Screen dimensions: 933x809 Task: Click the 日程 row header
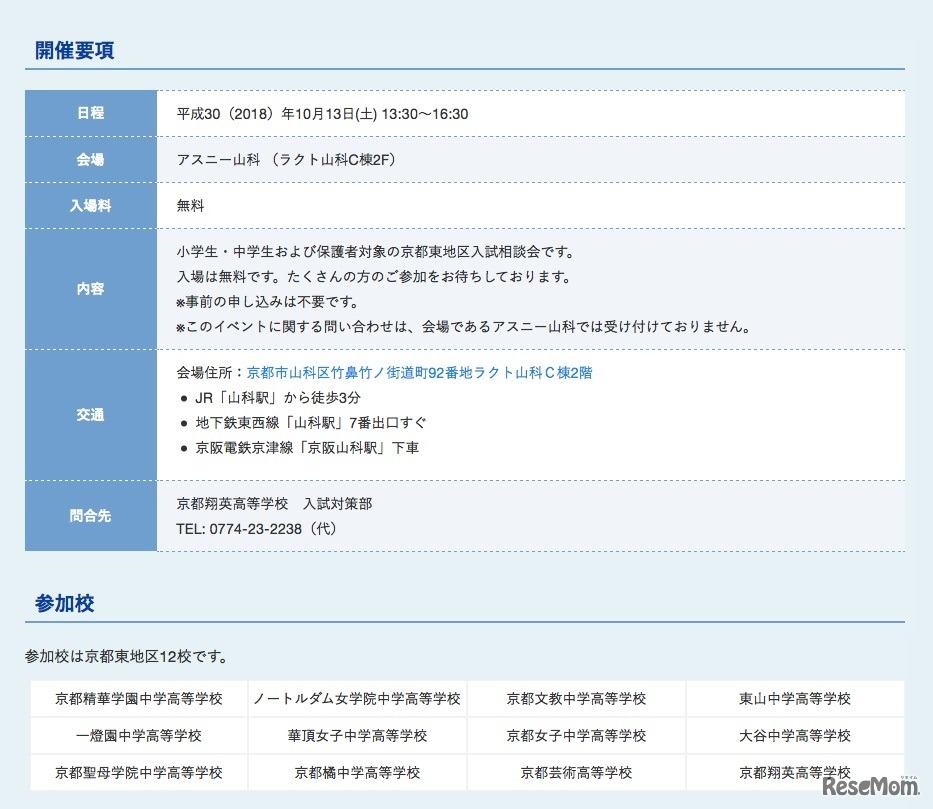point(90,113)
